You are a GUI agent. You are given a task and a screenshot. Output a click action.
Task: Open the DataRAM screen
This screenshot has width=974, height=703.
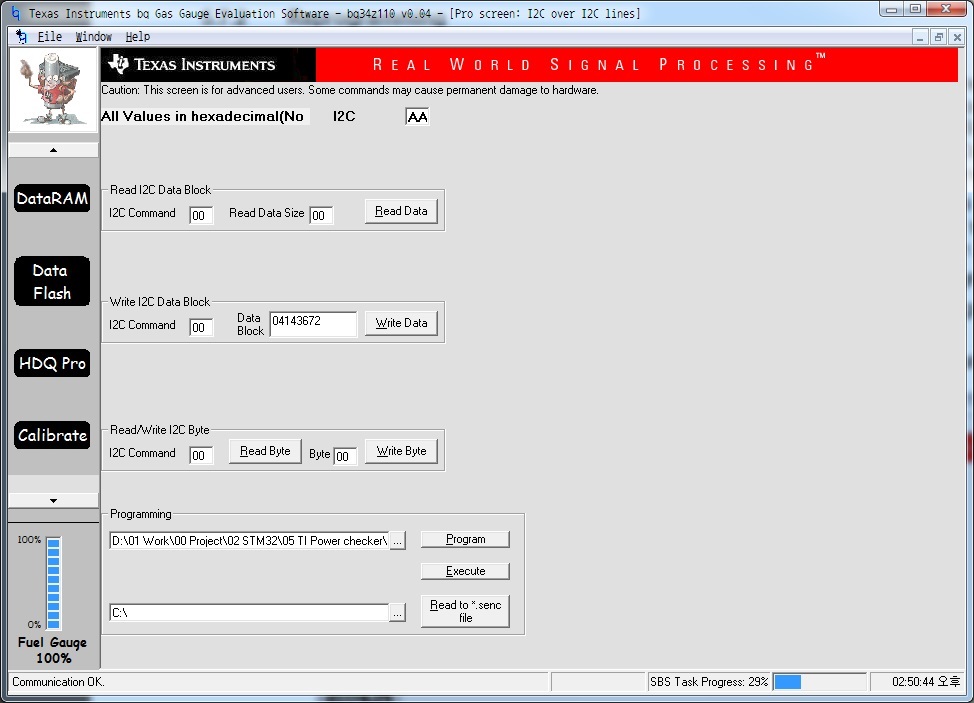pos(52,198)
